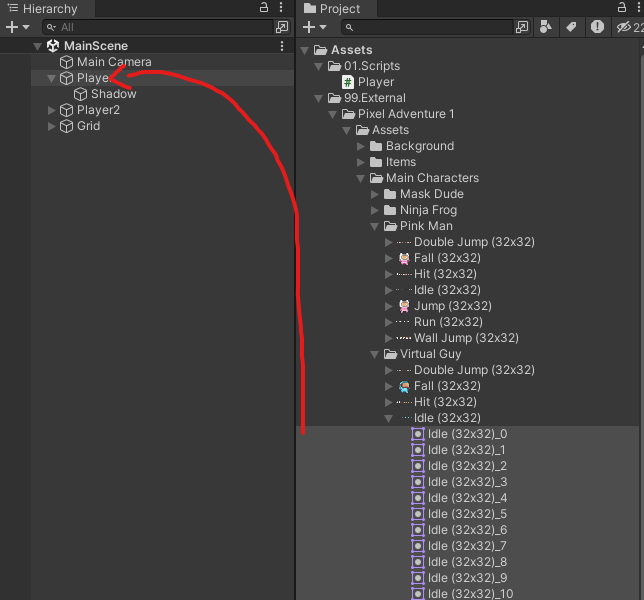Select Pink Man Double Jump (32x32) sprite sheet
The image size is (644, 600).
[x=474, y=242]
